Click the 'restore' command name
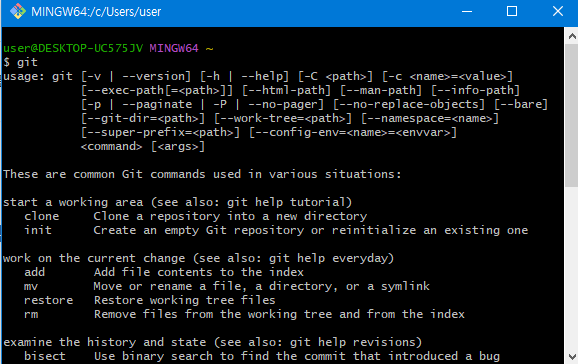 coord(48,300)
